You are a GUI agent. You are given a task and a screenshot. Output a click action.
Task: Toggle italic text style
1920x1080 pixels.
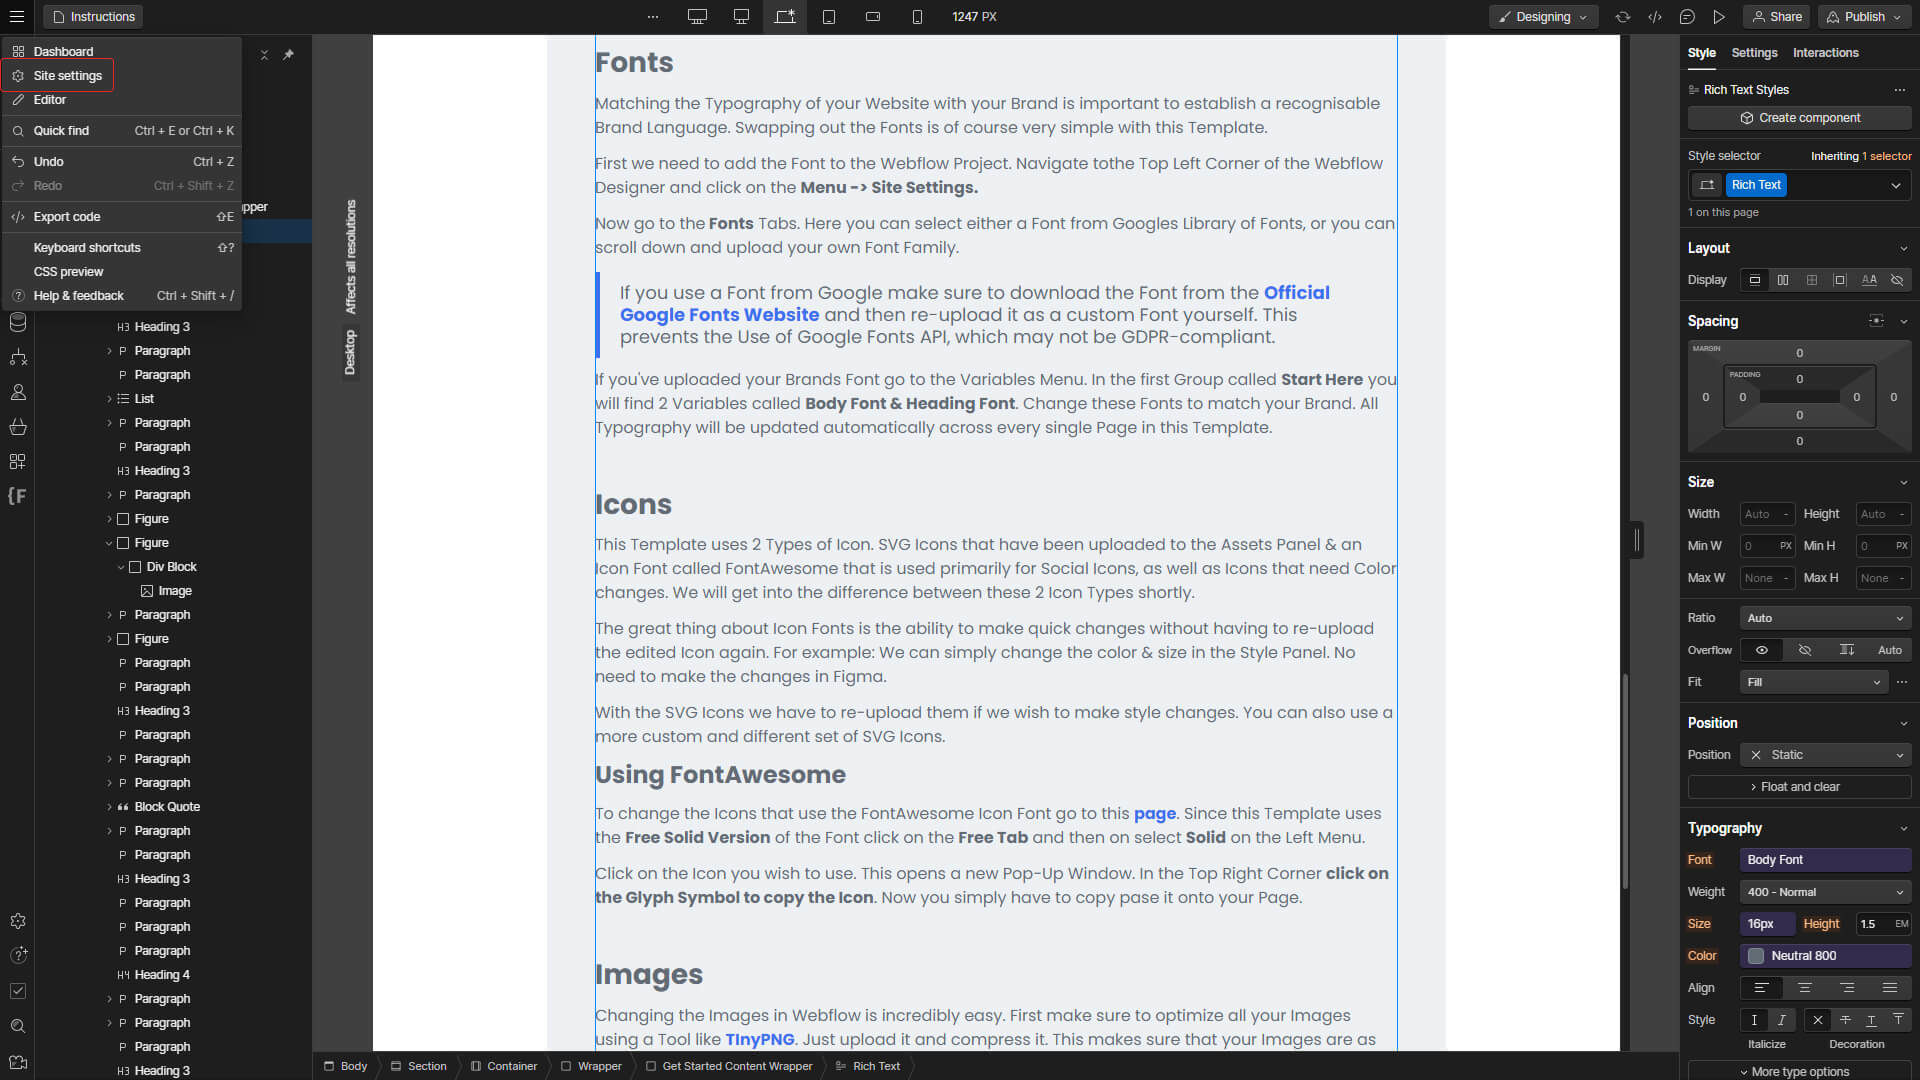1782,1020
